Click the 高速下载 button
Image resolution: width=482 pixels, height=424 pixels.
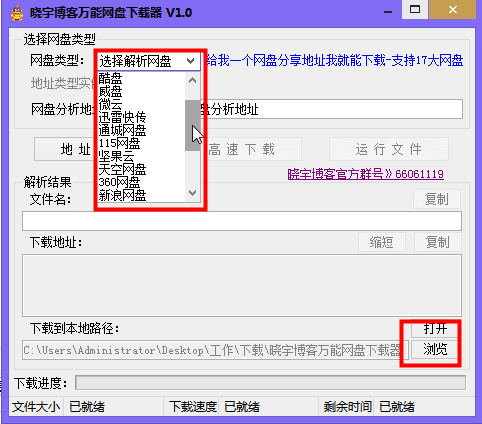pyautogui.click(x=252, y=149)
